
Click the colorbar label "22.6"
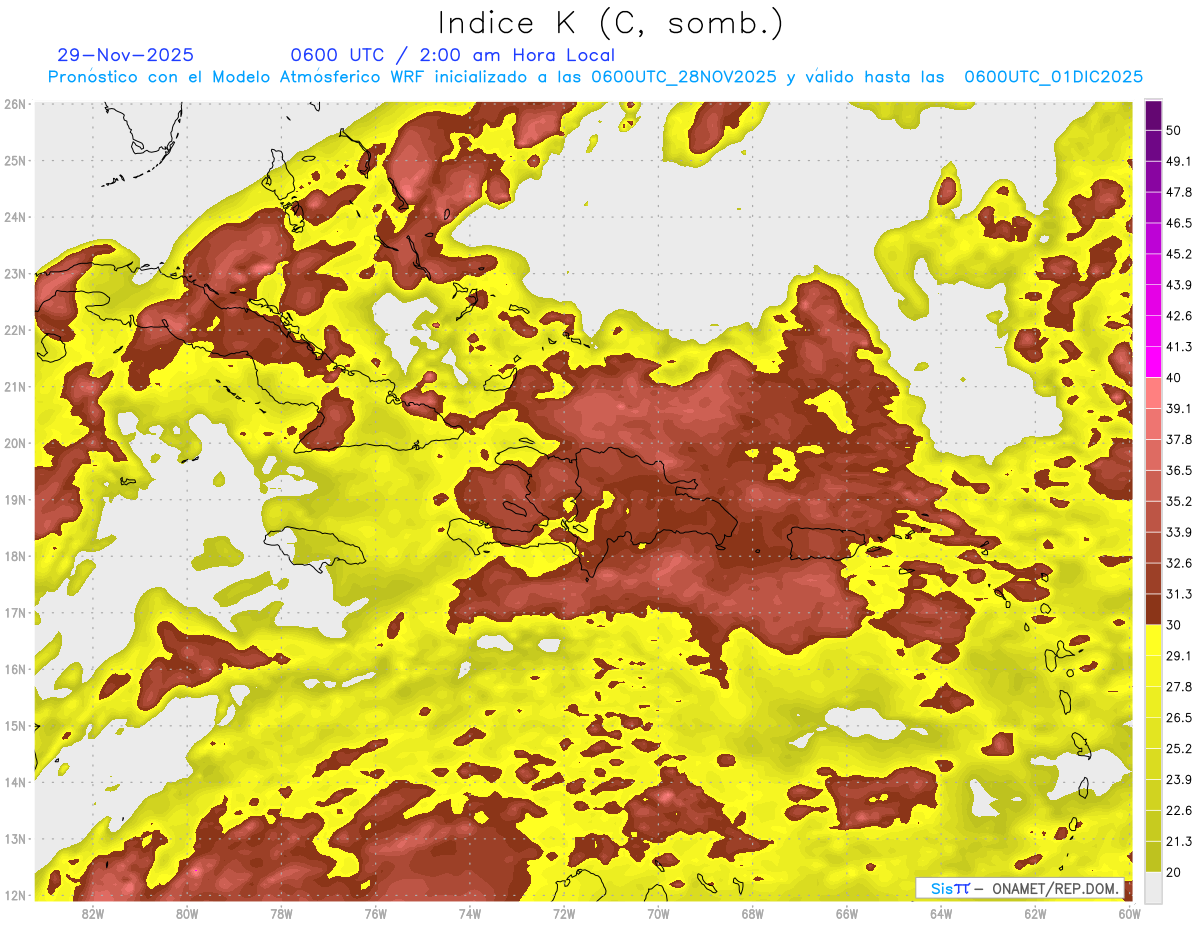(x=1179, y=810)
